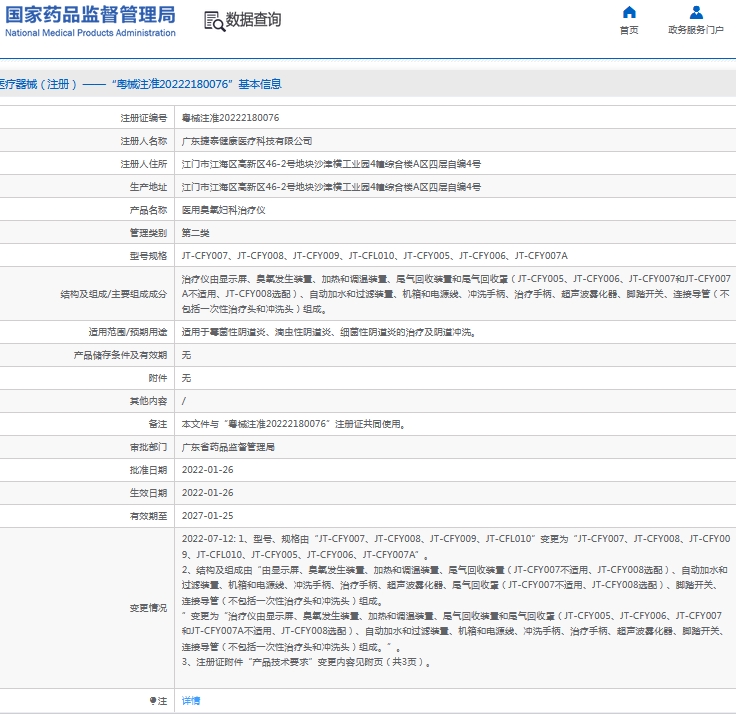Click the 注册人住所 address value
The width and height of the screenshot is (736, 719).
pos(331,164)
